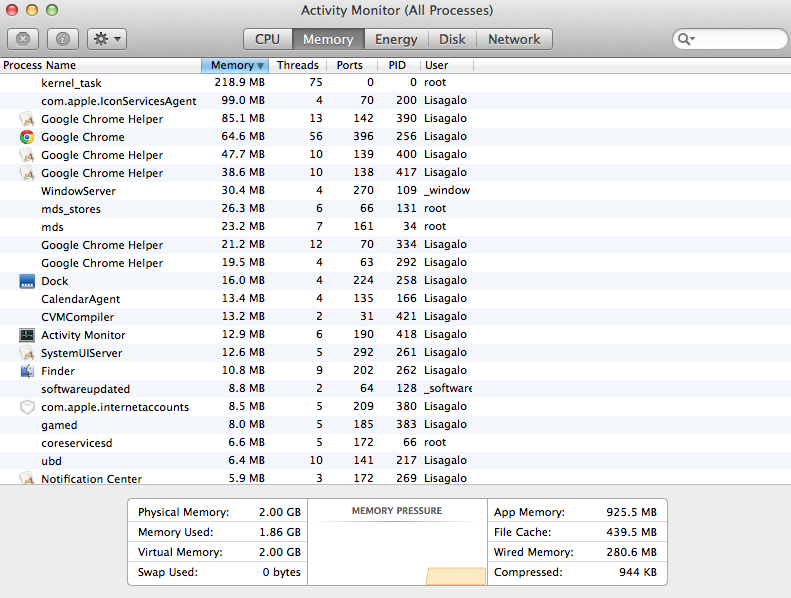791x598 pixels.
Task: Switch to the CPU tab
Action: tap(267, 39)
